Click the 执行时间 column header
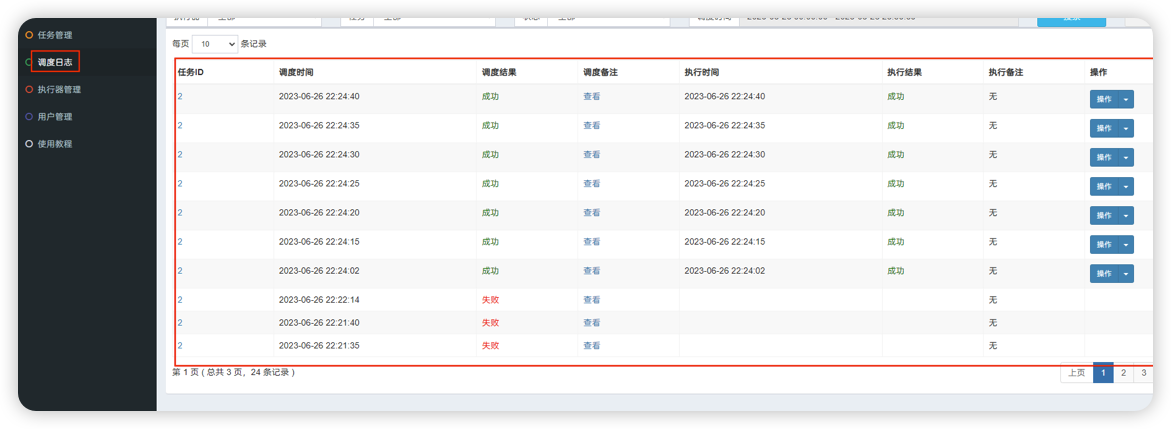Viewport: 1171px width, 429px height. pos(701,72)
